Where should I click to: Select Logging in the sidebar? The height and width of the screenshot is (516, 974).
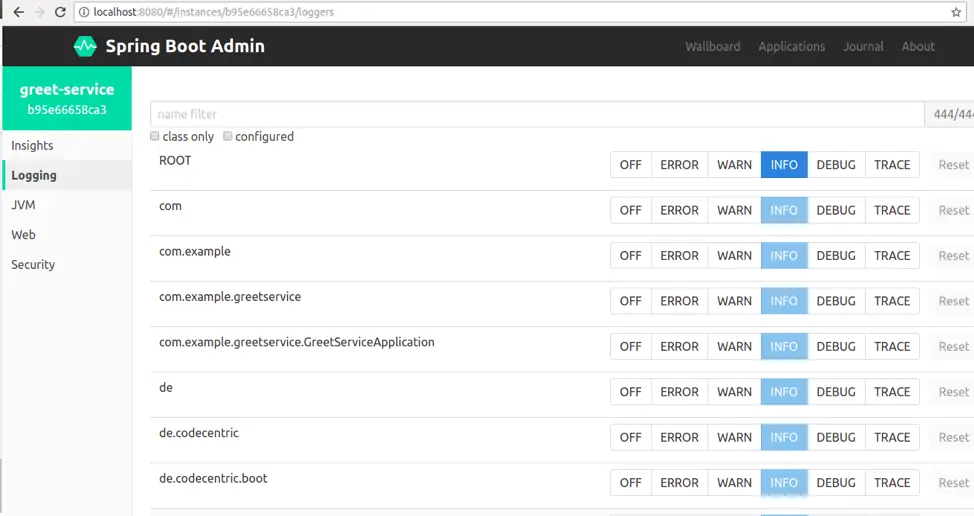coord(67,175)
